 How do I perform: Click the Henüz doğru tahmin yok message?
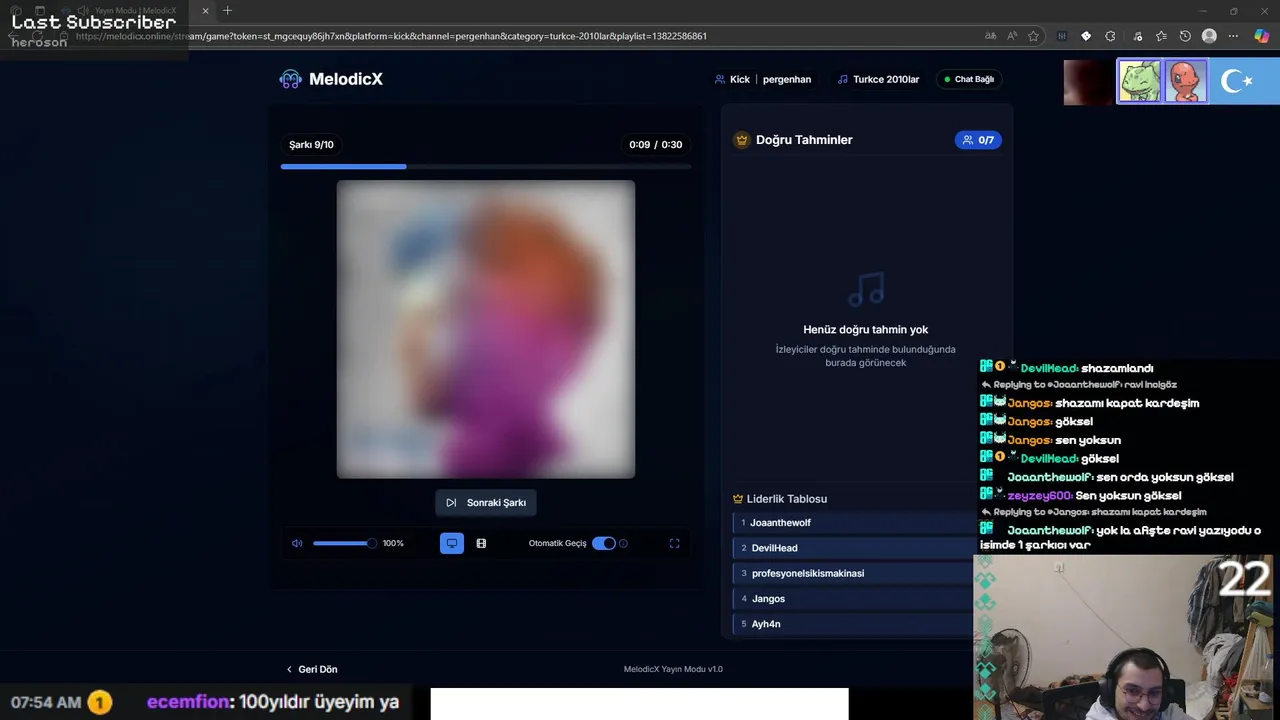point(866,329)
